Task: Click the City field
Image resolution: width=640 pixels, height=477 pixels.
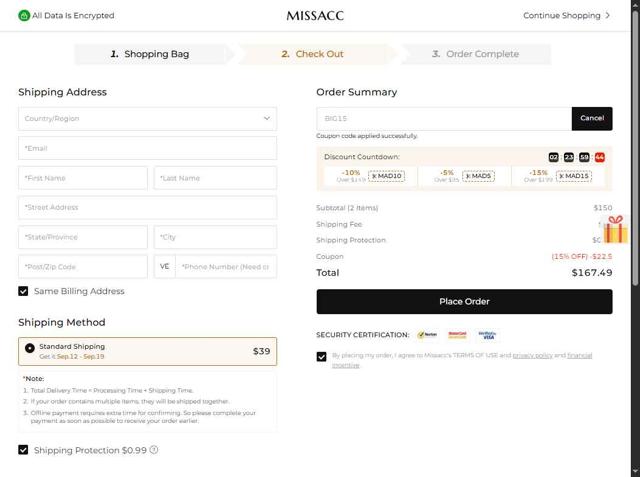Action: (x=215, y=237)
